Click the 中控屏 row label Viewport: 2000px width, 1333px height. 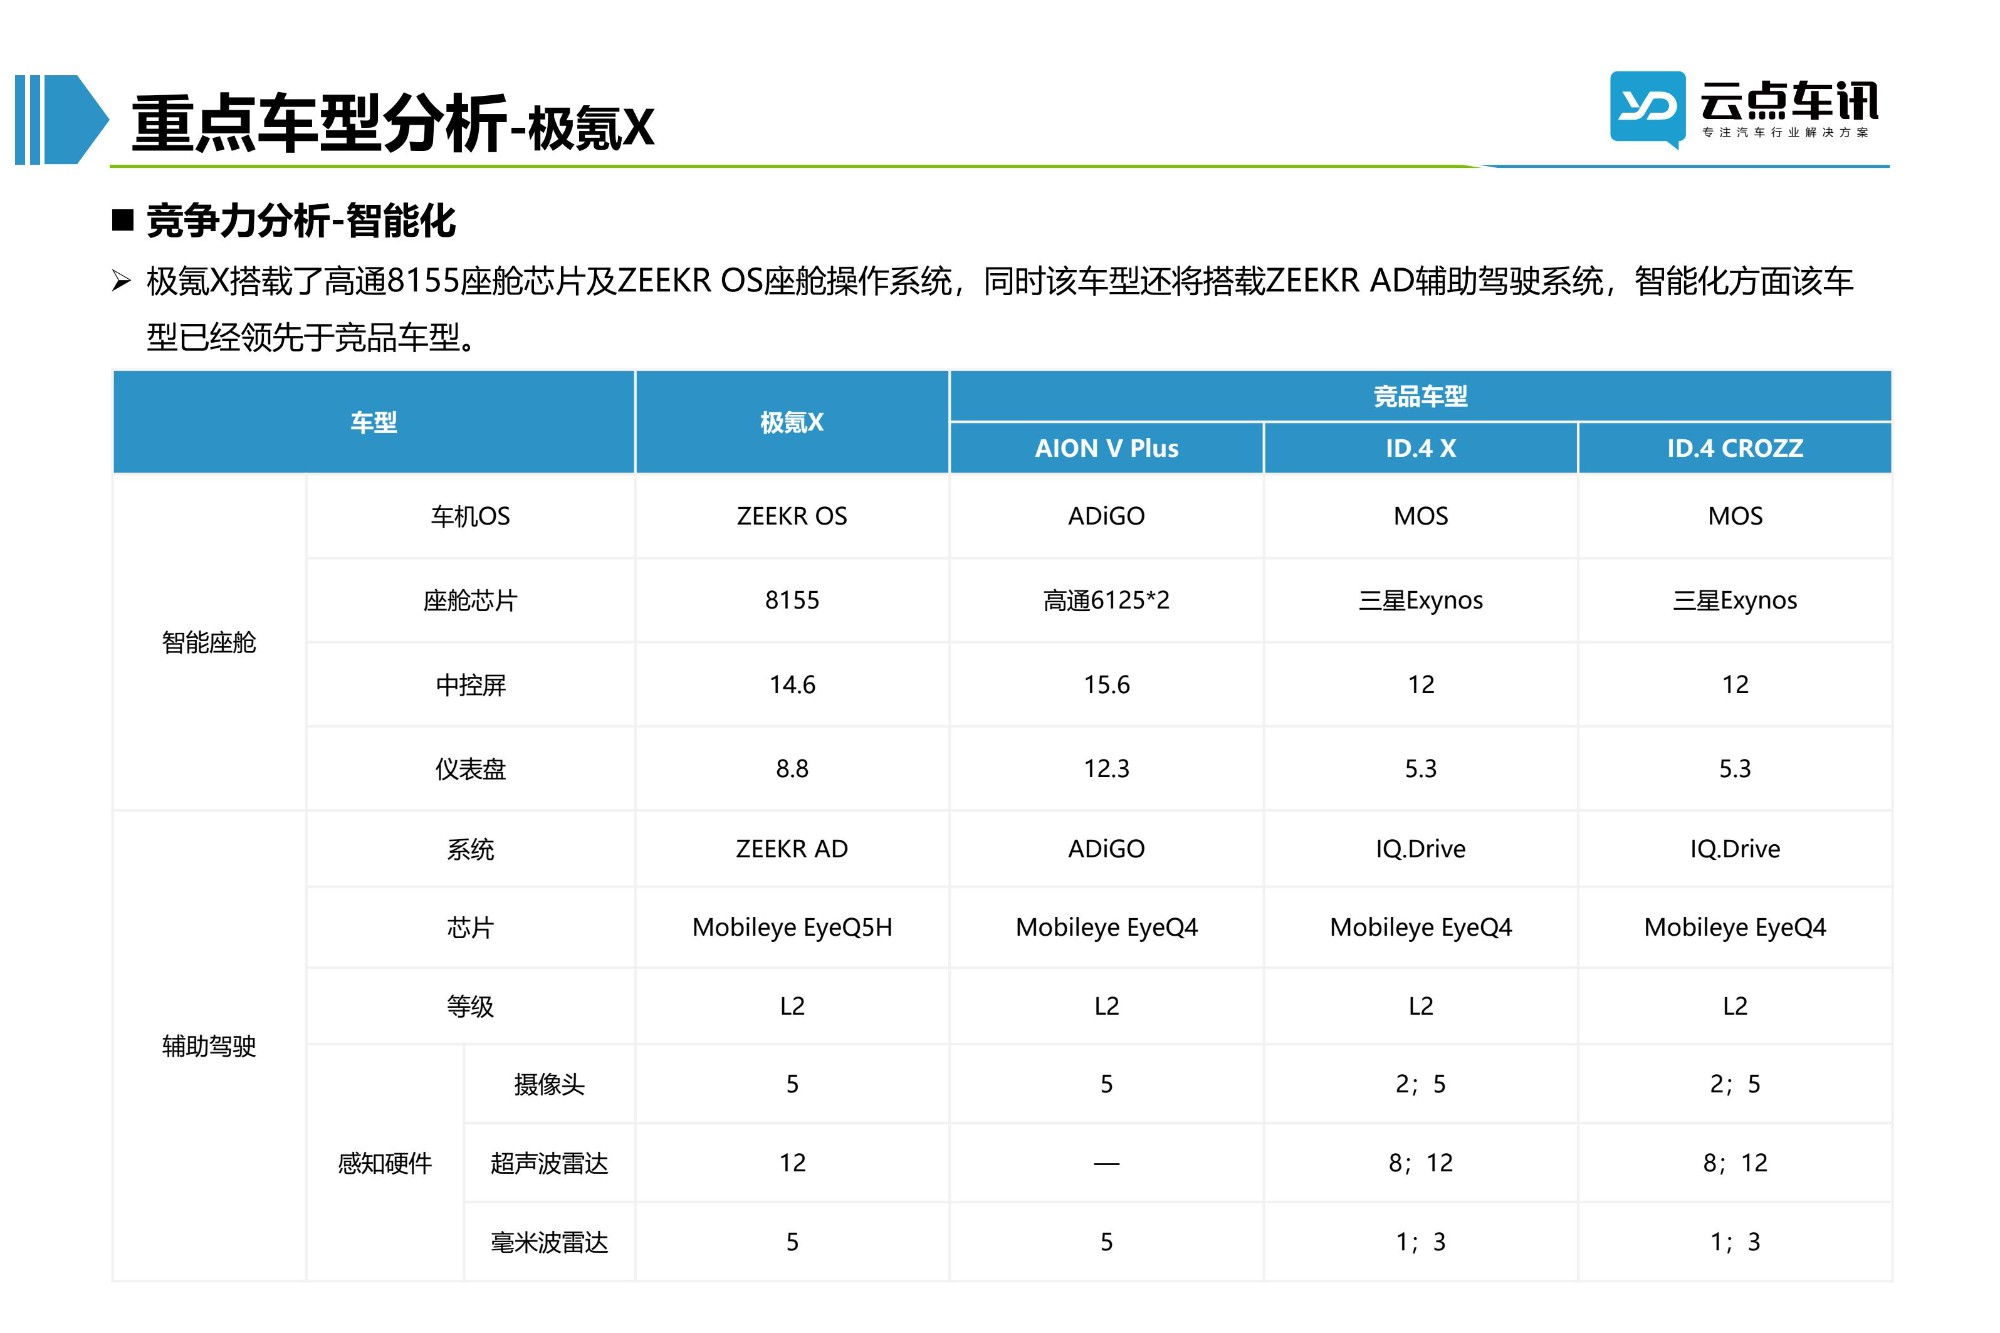tap(470, 685)
